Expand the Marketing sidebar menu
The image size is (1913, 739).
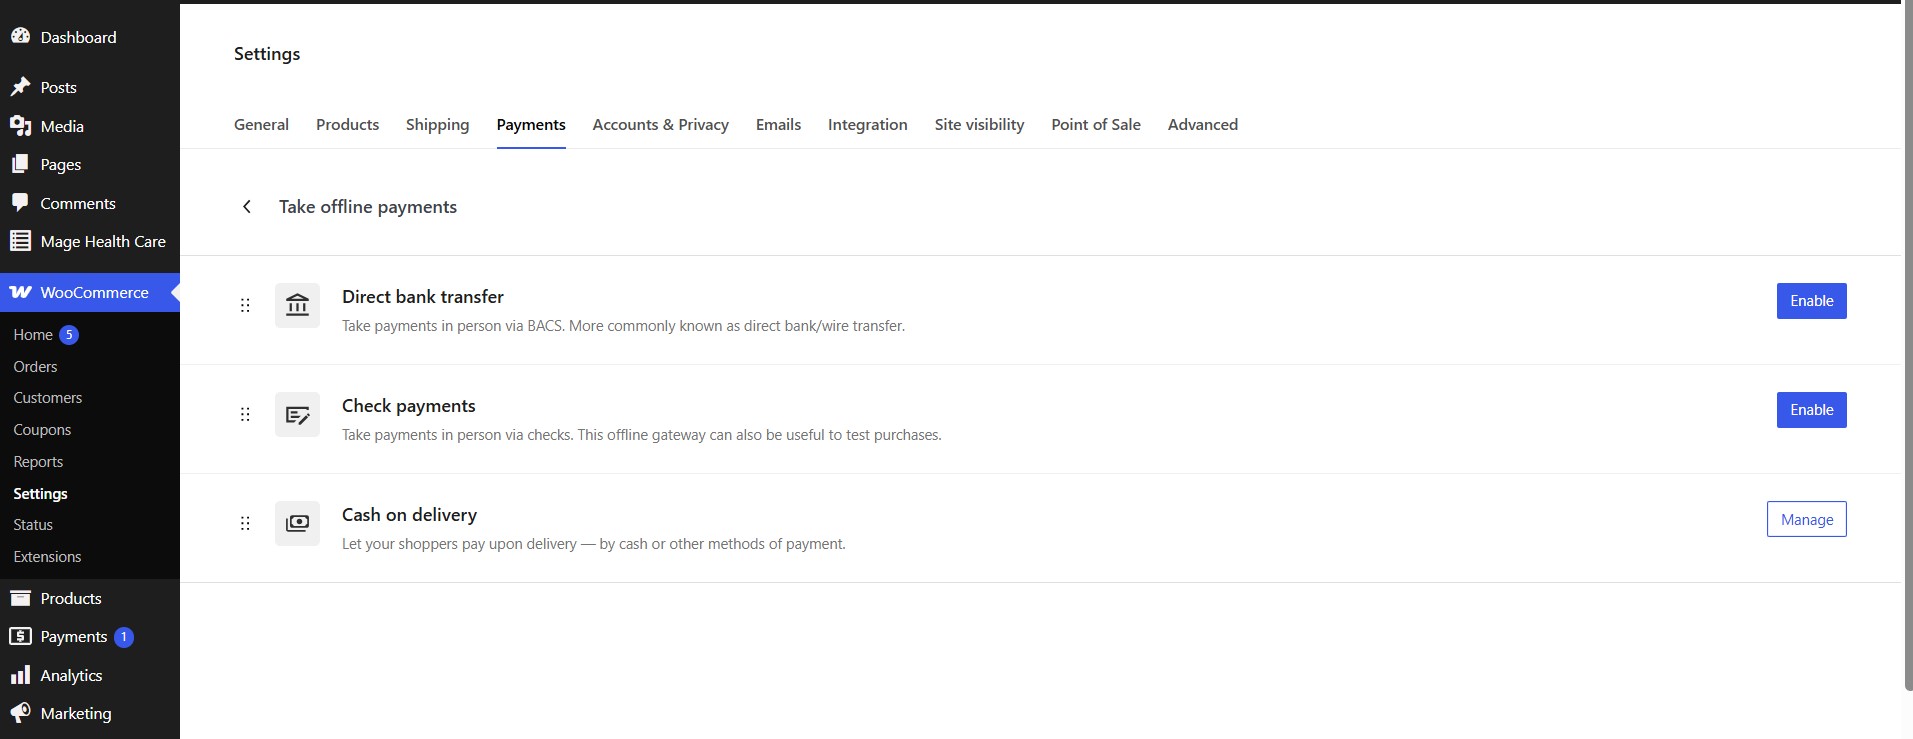(x=75, y=713)
